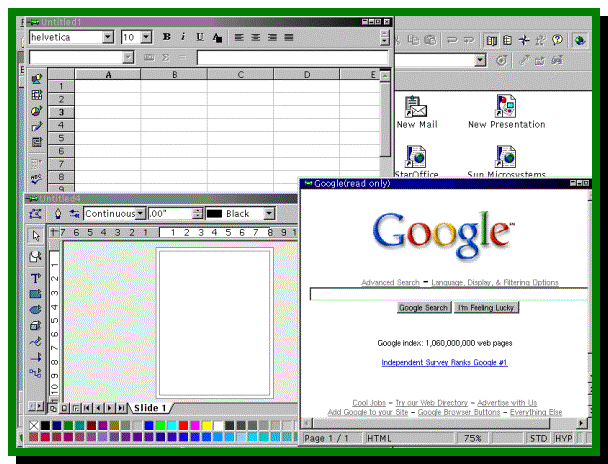Click the I'm Feeling Lucky button

pyautogui.click(x=486, y=308)
